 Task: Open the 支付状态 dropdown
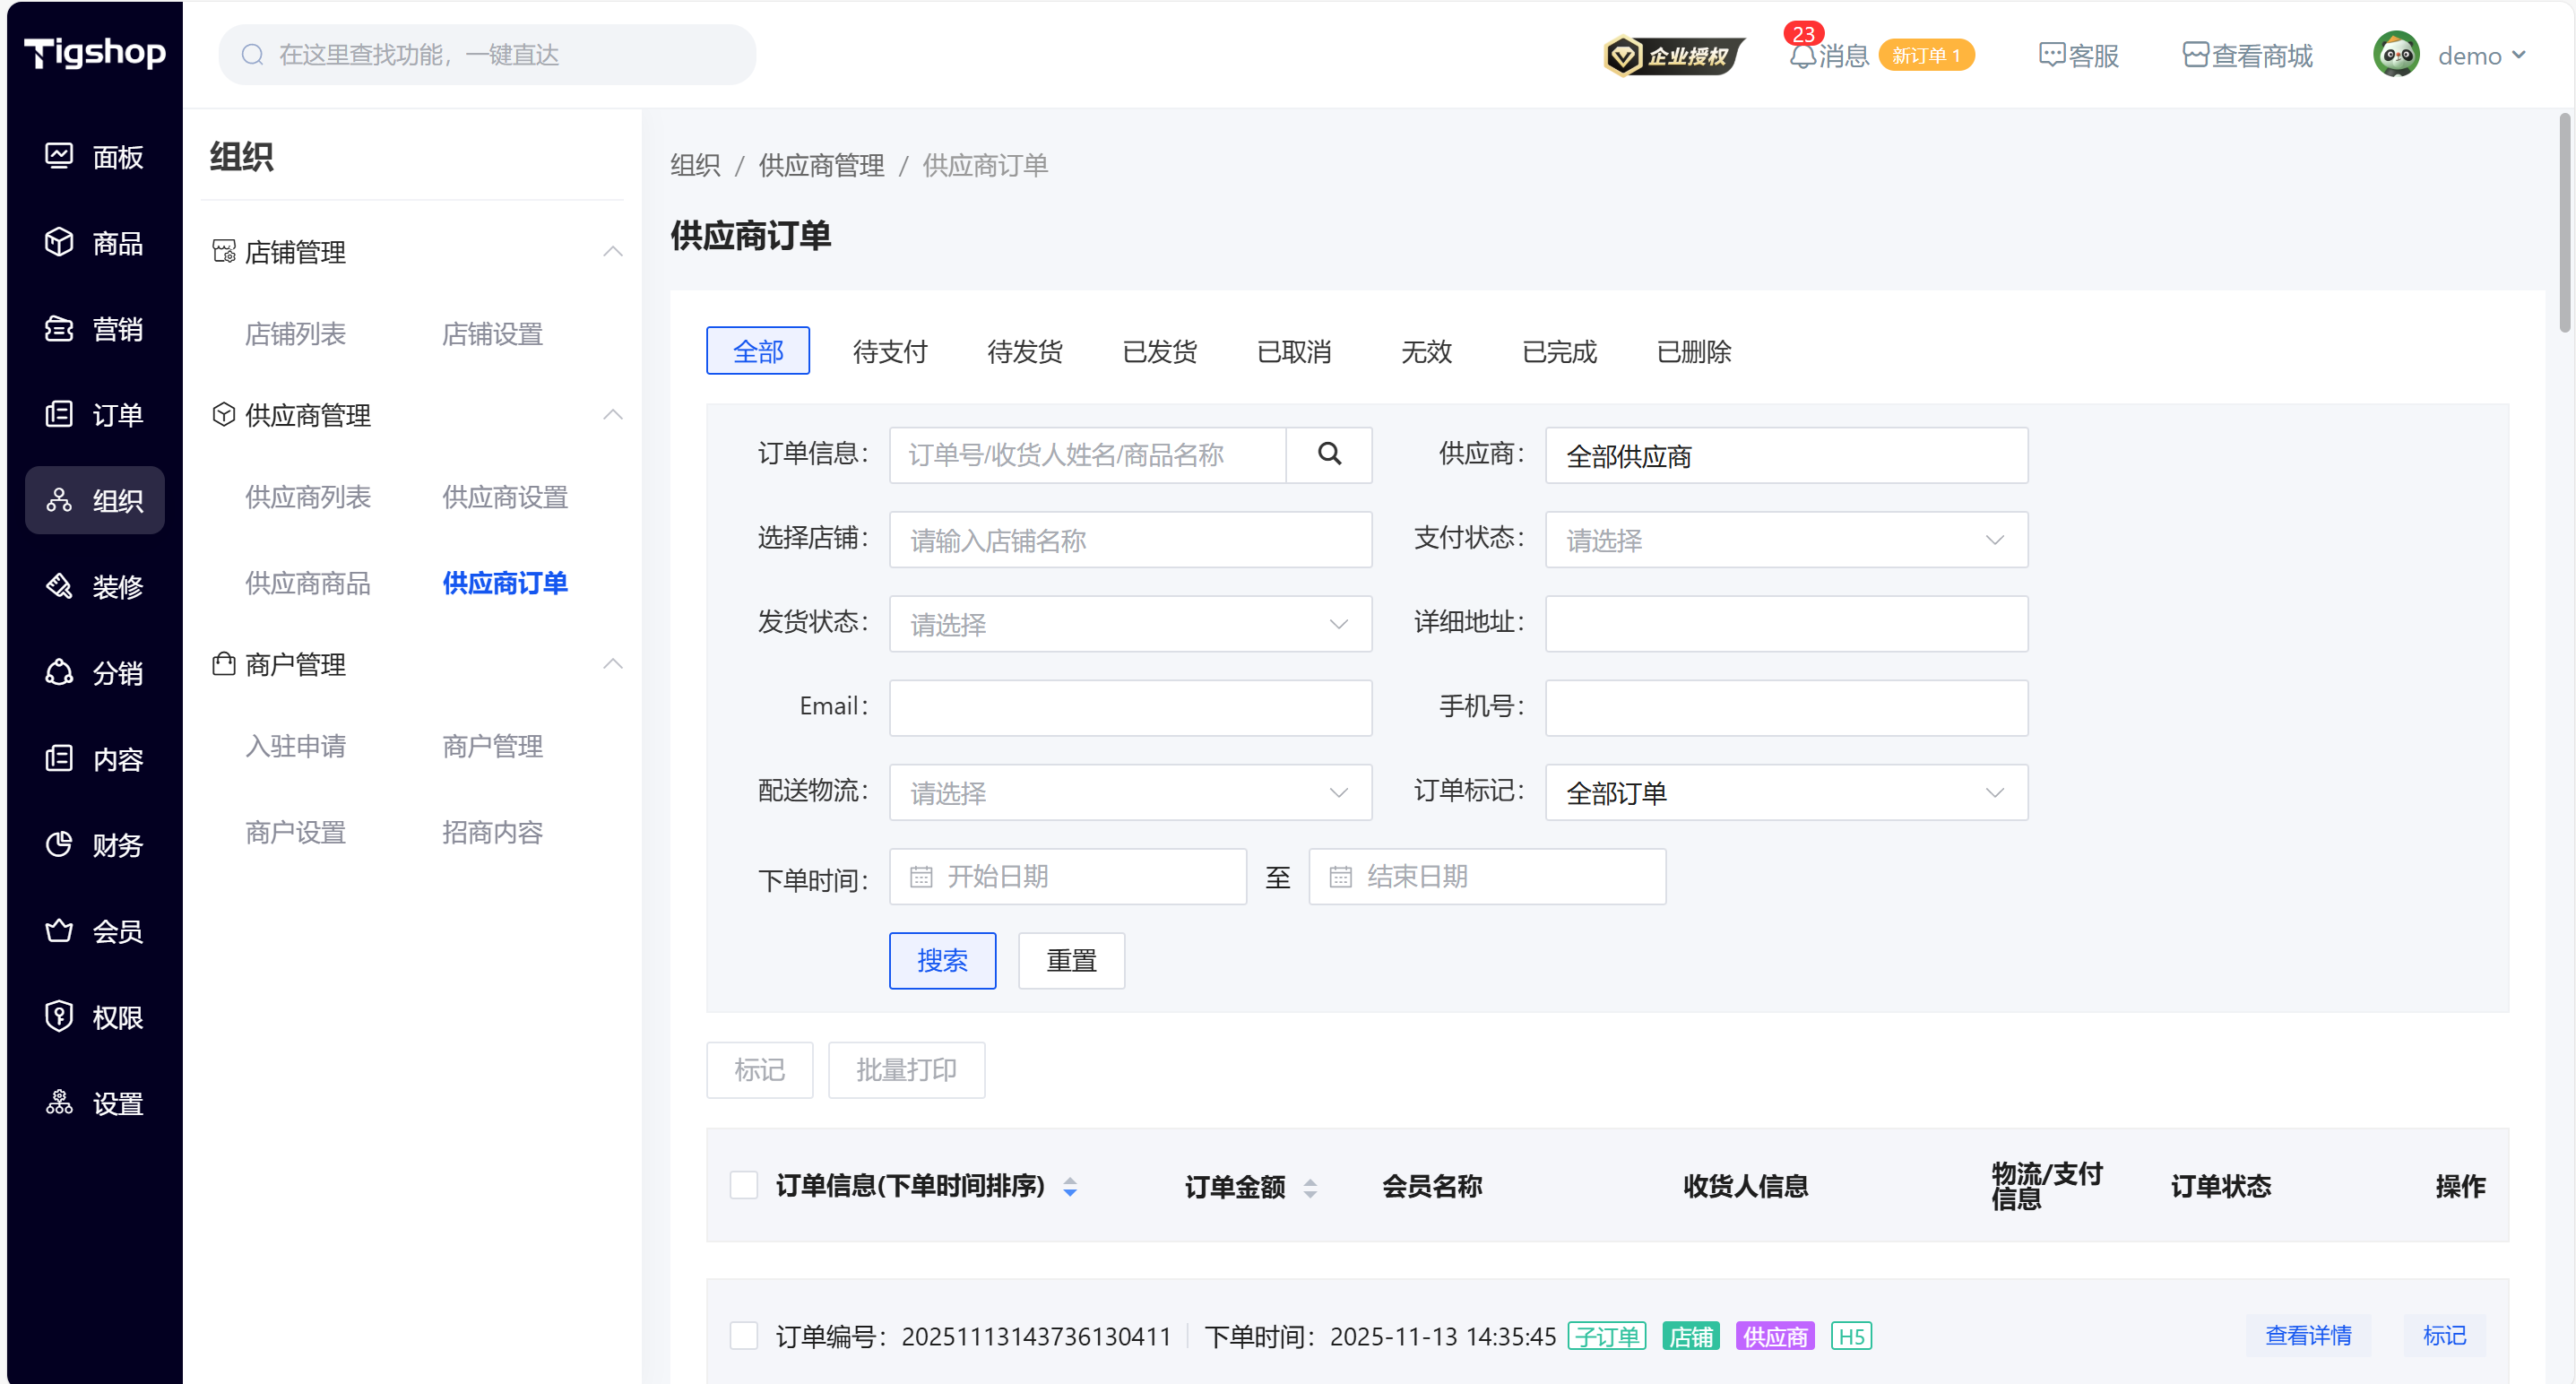tap(1785, 540)
